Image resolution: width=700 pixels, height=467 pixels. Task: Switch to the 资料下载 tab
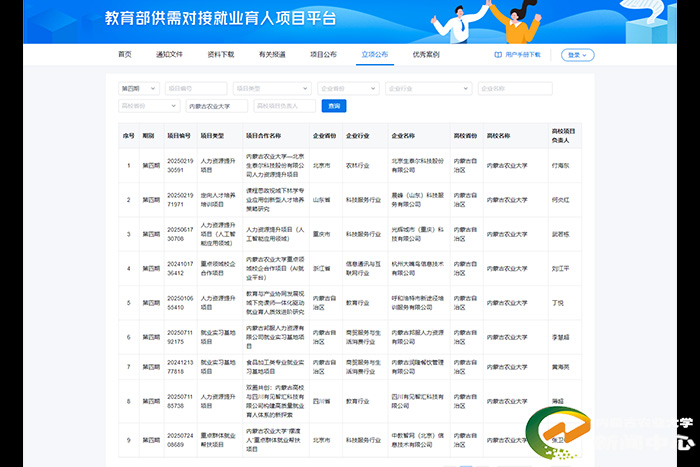click(221, 55)
